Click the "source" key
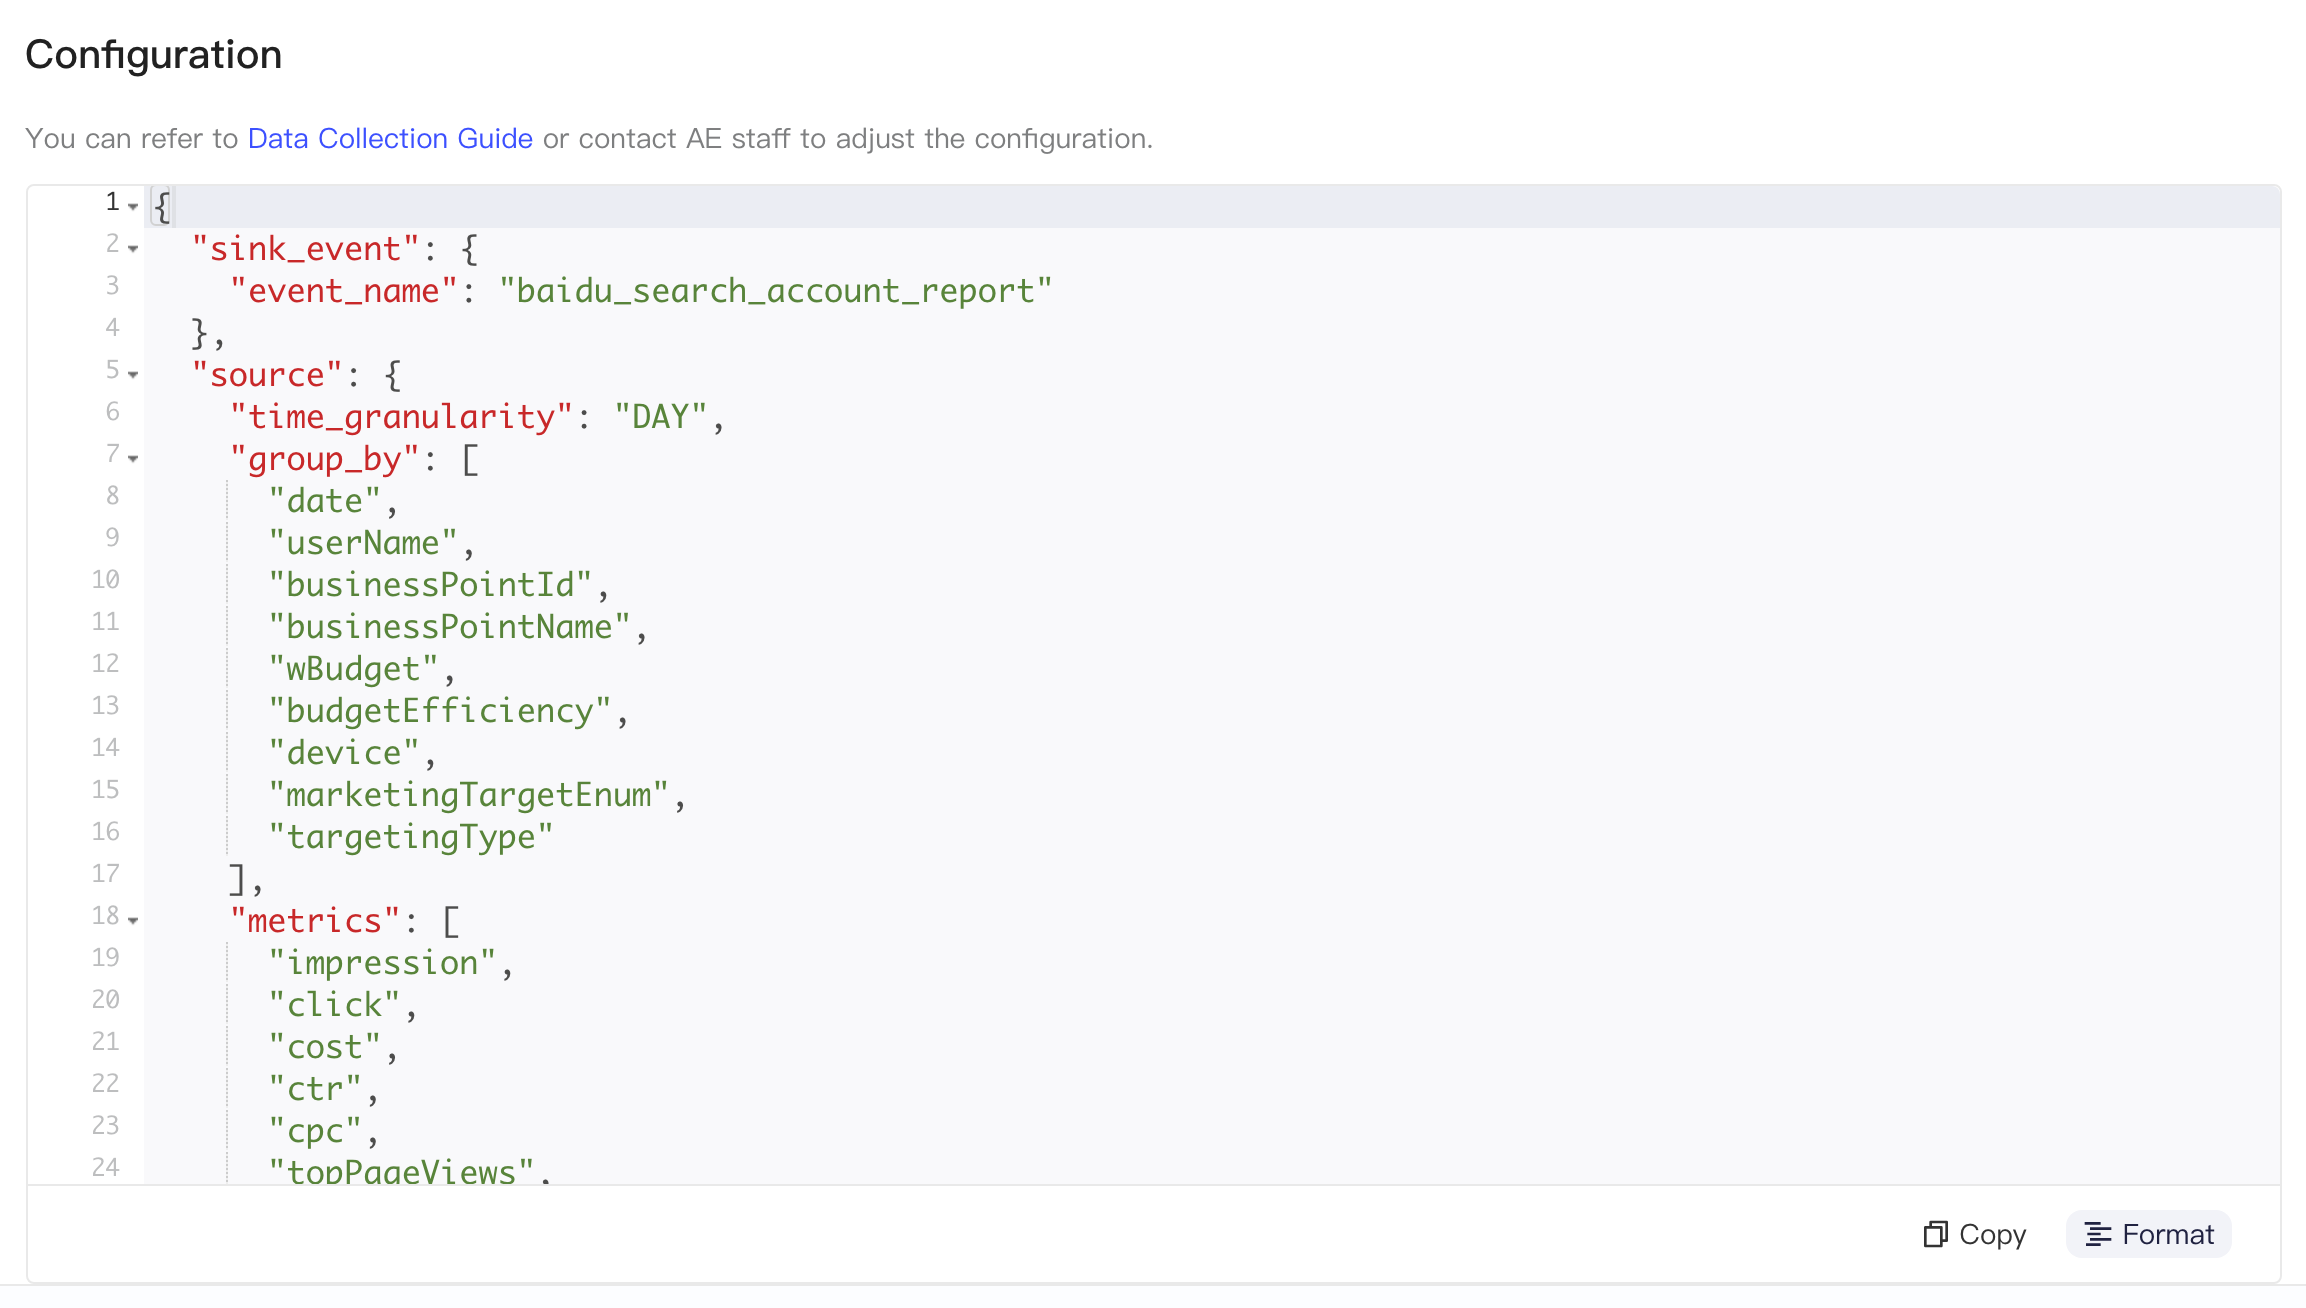The width and height of the screenshot is (2306, 1308). pos(267,375)
